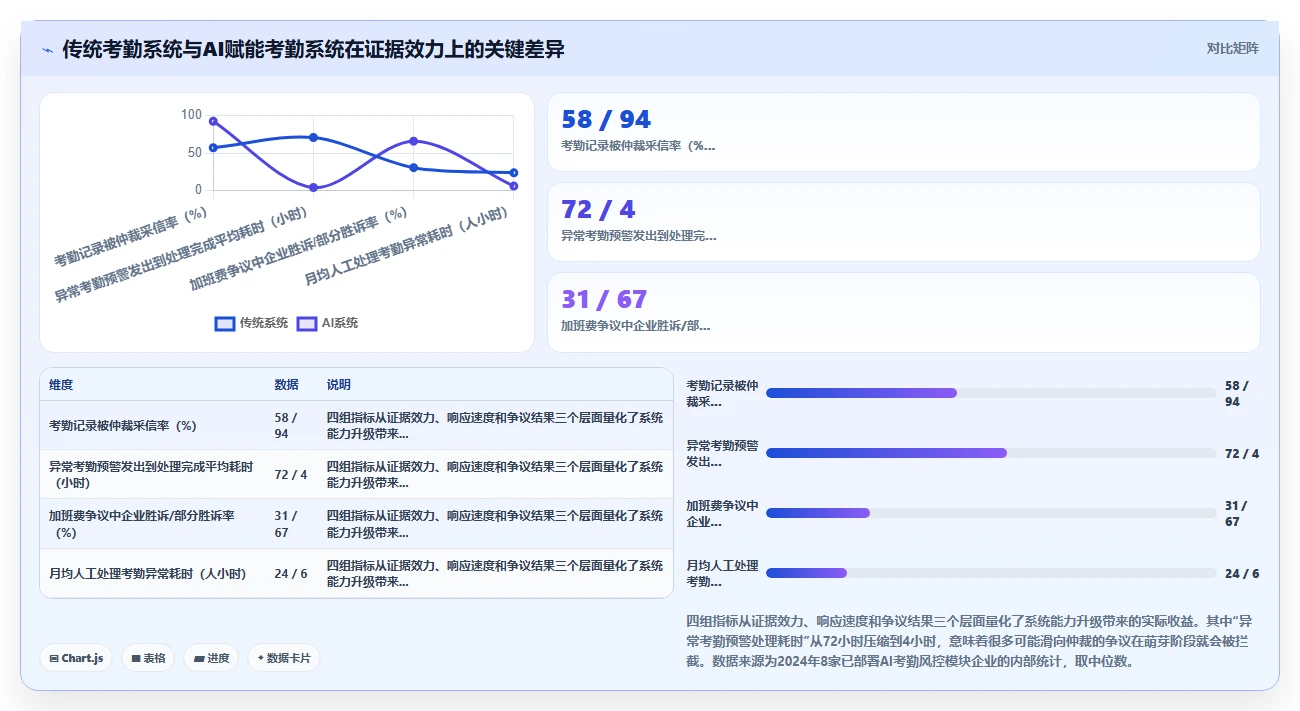Open the 72 / 4 data card
1300x711 pixels.
click(903, 222)
